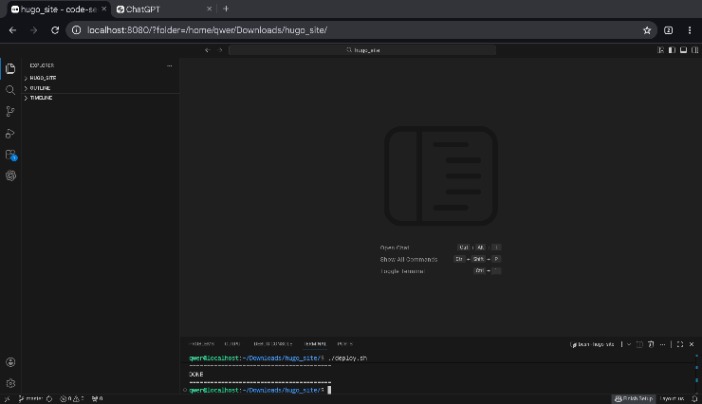
Task: Click the synchronize changes icon in status bar
Action: (x=49, y=399)
